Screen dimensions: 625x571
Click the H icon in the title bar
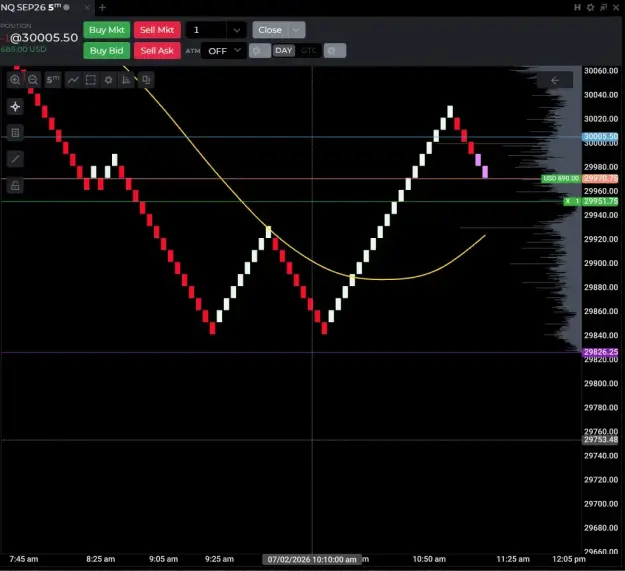click(577, 7)
